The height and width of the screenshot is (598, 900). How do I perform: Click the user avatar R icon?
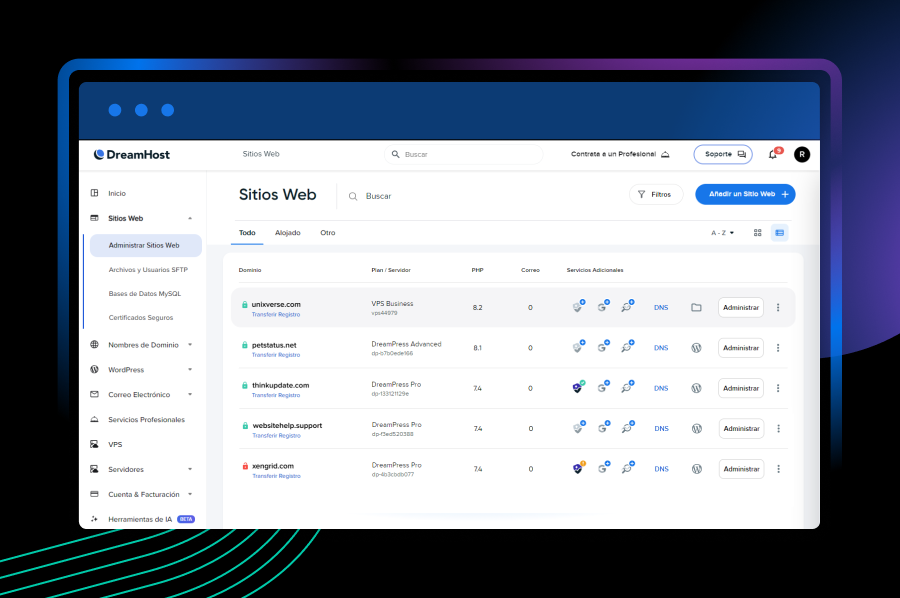pos(802,155)
